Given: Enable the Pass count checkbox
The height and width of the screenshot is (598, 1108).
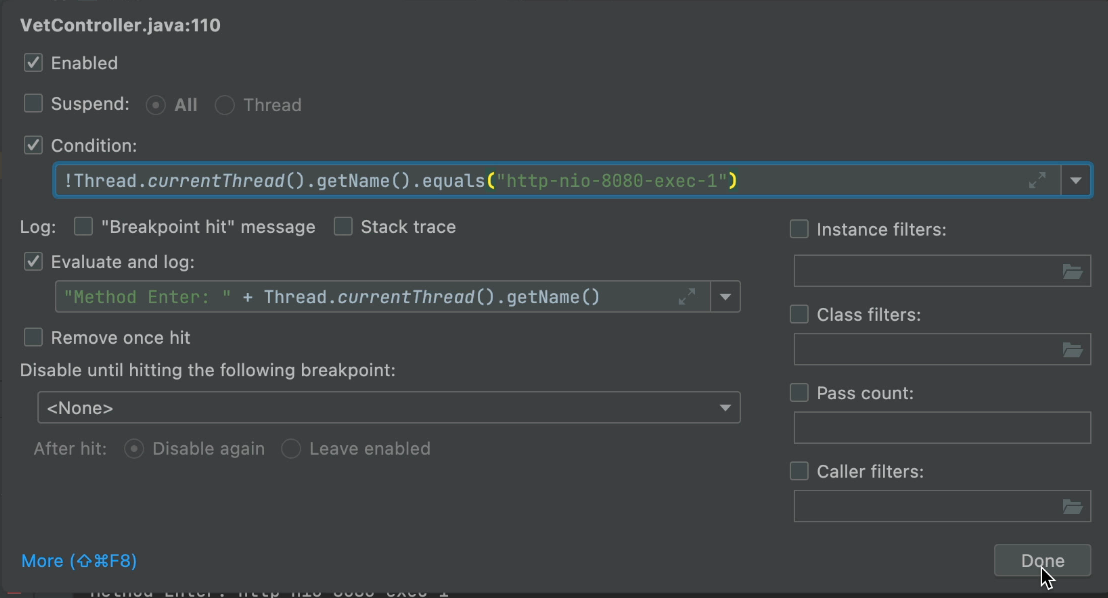Looking at the screenshot, I should click(799, 393).
